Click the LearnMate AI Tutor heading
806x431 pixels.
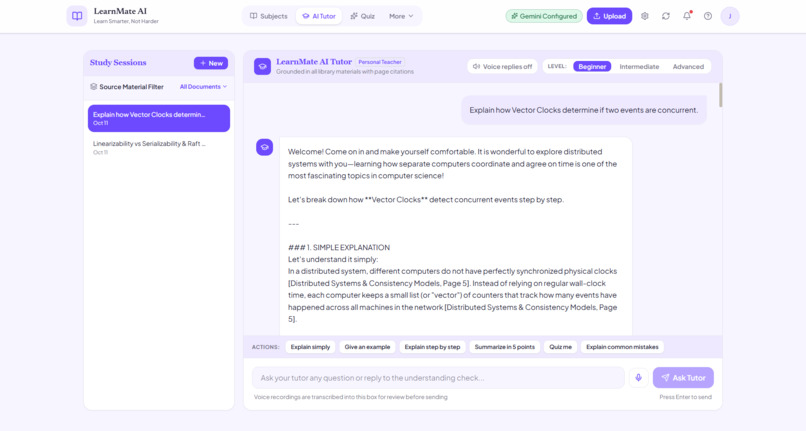(x=314, y=62)
